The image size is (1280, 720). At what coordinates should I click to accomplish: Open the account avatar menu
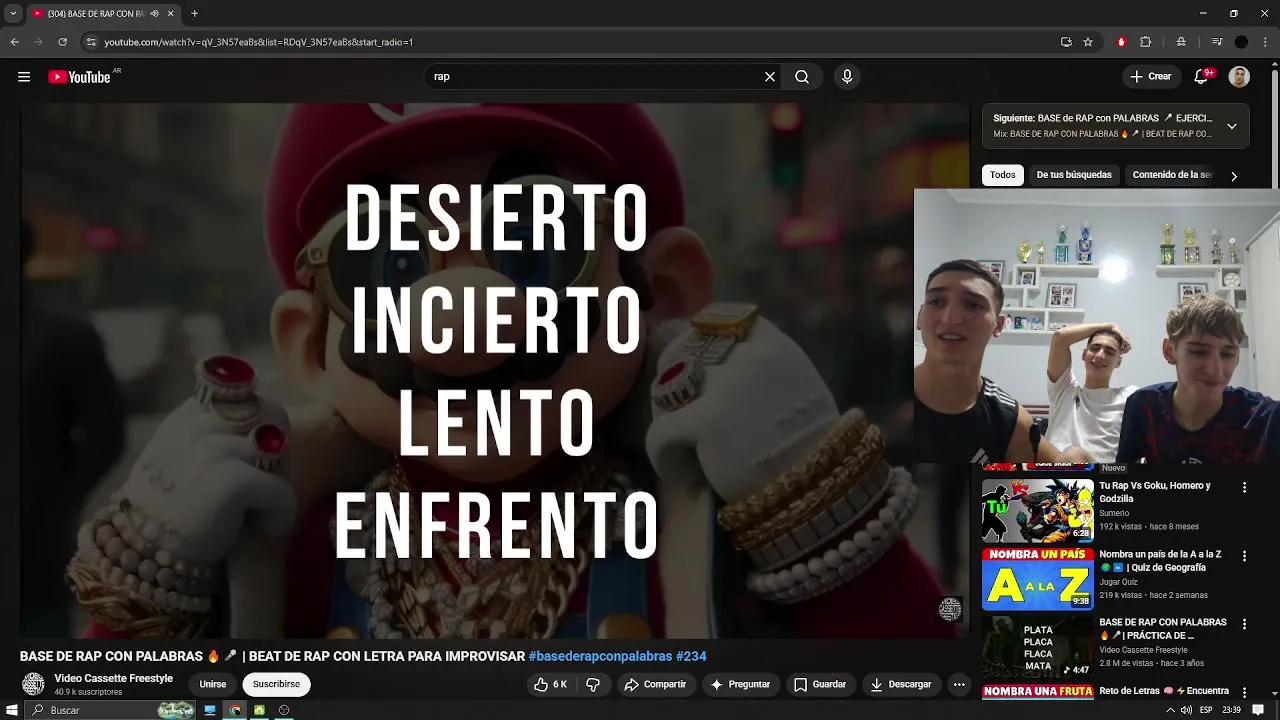(1239, 77)
